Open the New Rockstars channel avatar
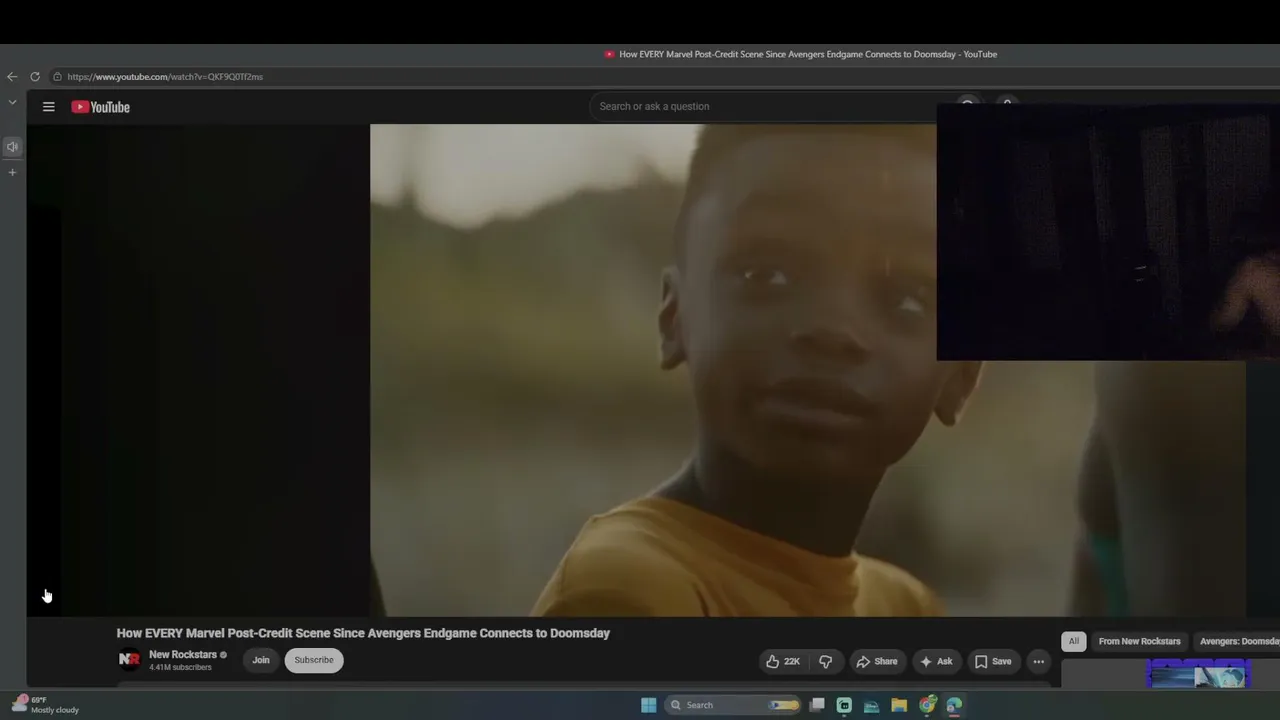 [129, 660]
